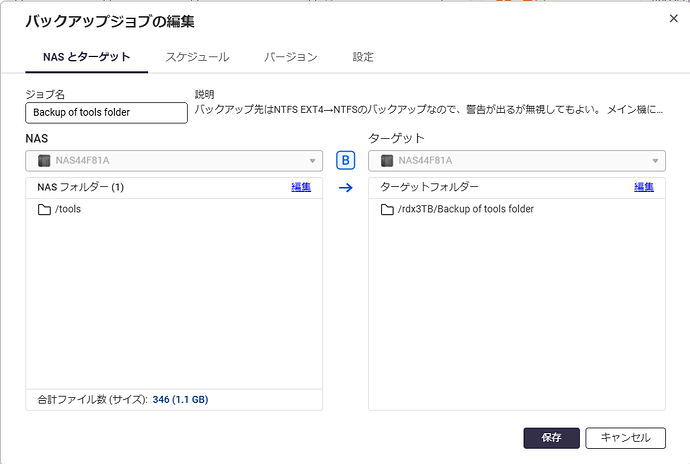Image resolution: width=690 pixels, height=464 pixels.
Task: Expand the source NAS dropdown arrow
Action: point(312,161)
